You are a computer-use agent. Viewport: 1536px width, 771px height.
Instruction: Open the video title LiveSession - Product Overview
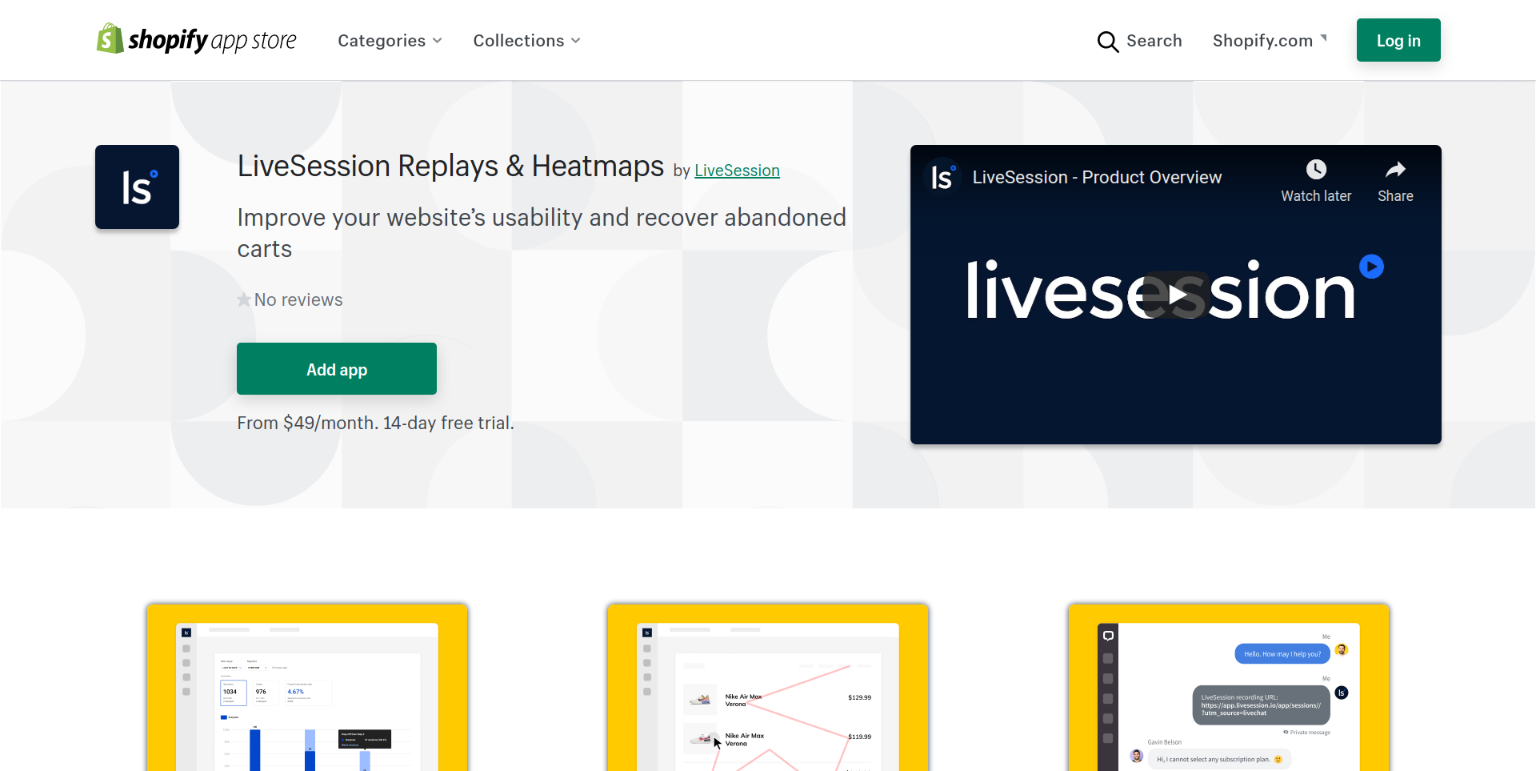point(1097,177)
